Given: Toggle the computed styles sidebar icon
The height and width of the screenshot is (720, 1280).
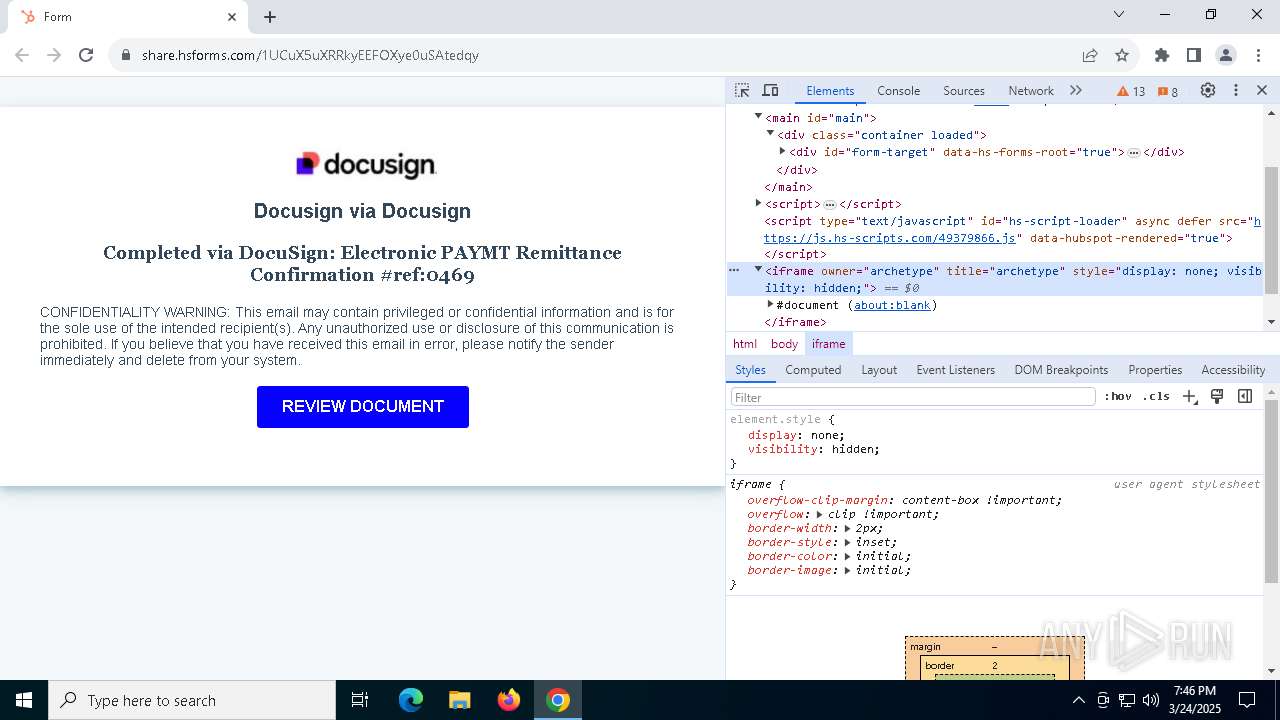Looking at the screenshot, I should tap(1245, 396).
